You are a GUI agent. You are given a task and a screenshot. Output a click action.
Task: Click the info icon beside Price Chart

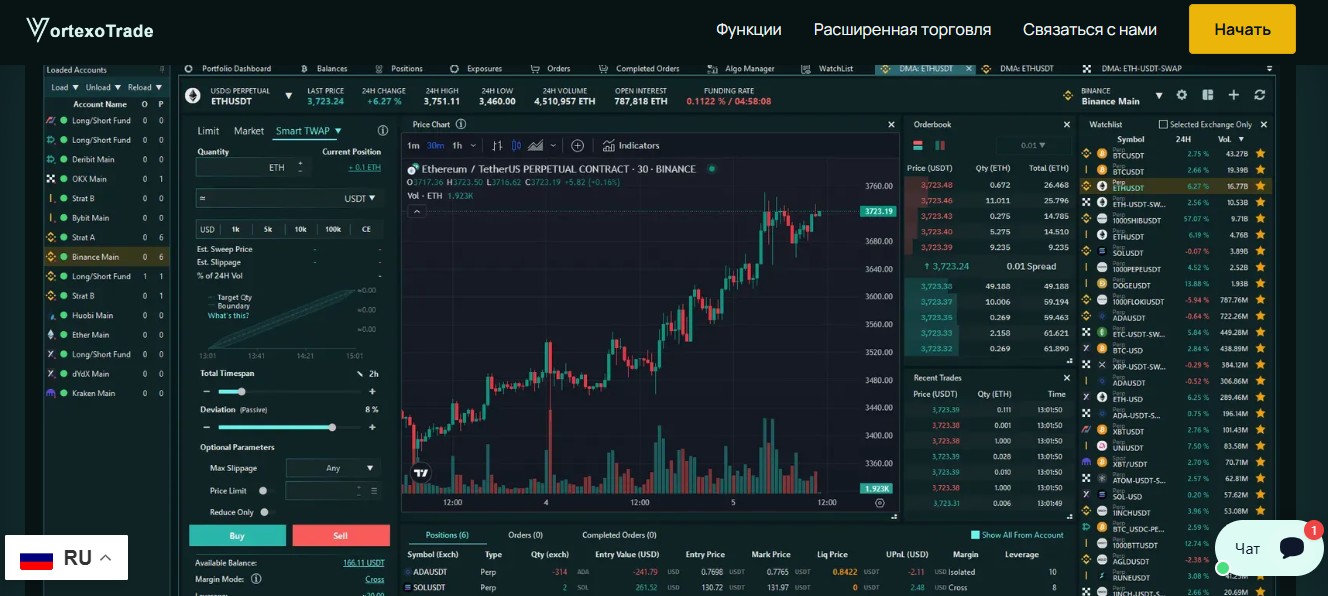coord(461,124)
